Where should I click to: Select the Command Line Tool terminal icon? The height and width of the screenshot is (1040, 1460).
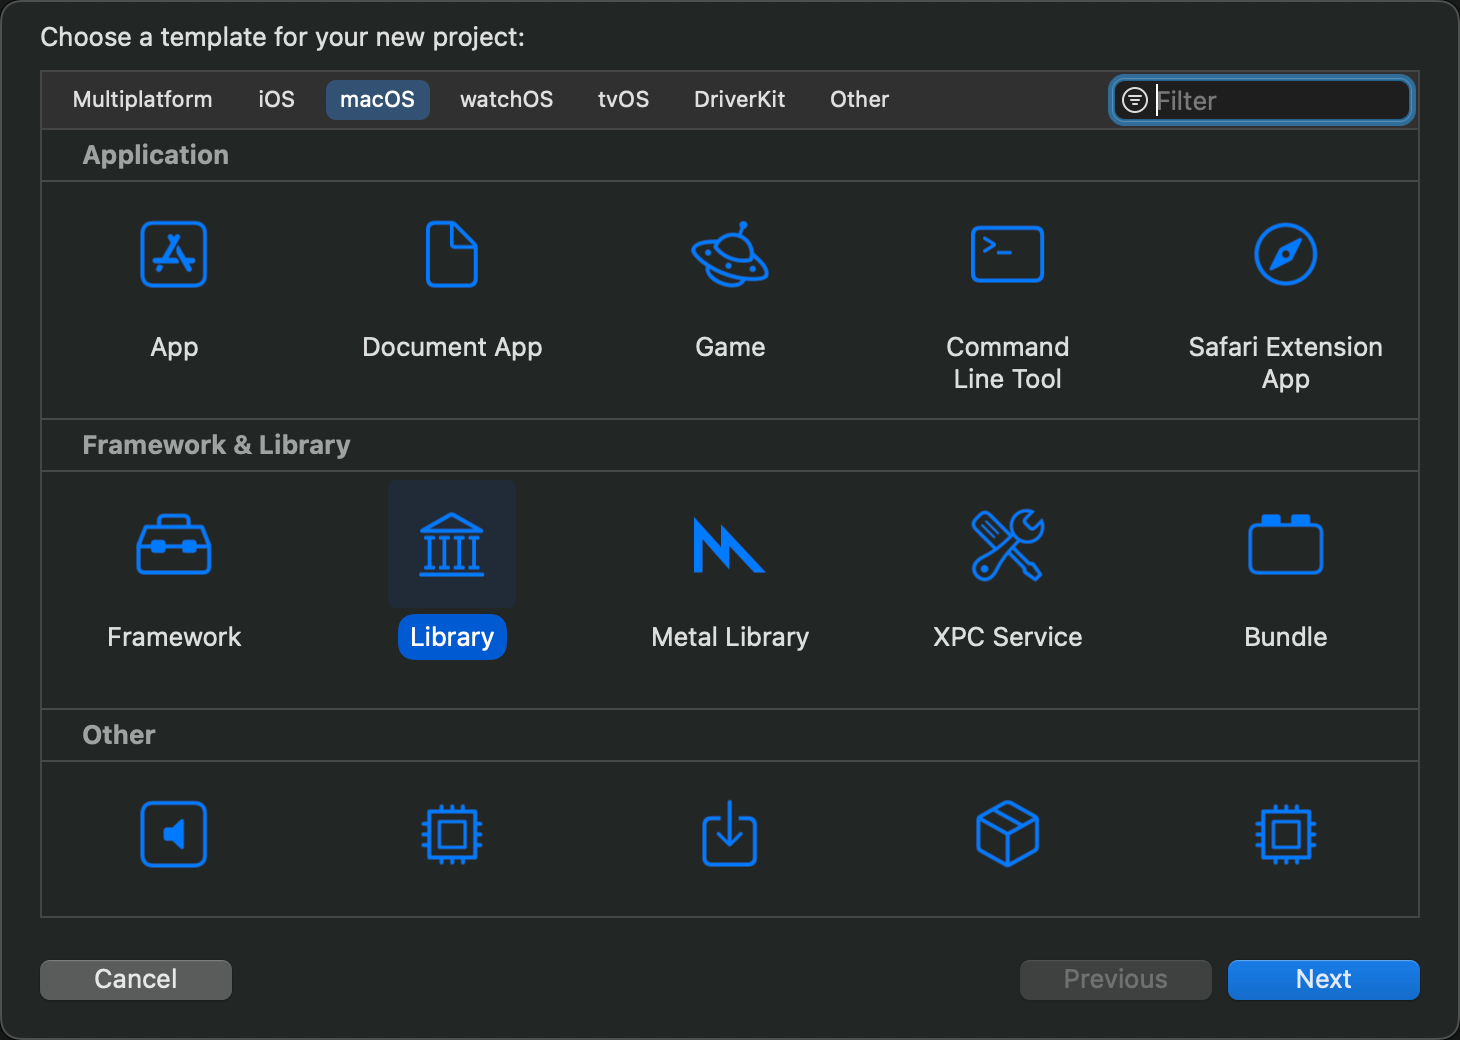pos(1008,254)
